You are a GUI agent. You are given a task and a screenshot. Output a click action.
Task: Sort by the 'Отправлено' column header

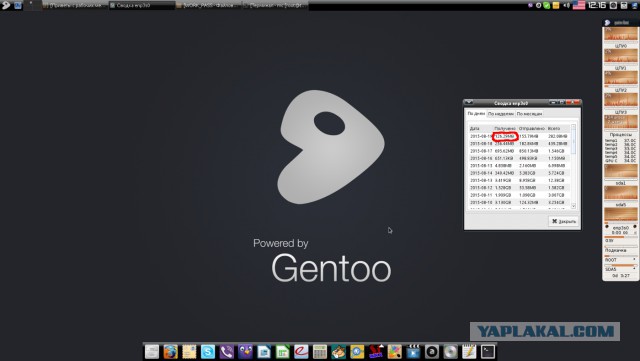(x=532, y=128)
